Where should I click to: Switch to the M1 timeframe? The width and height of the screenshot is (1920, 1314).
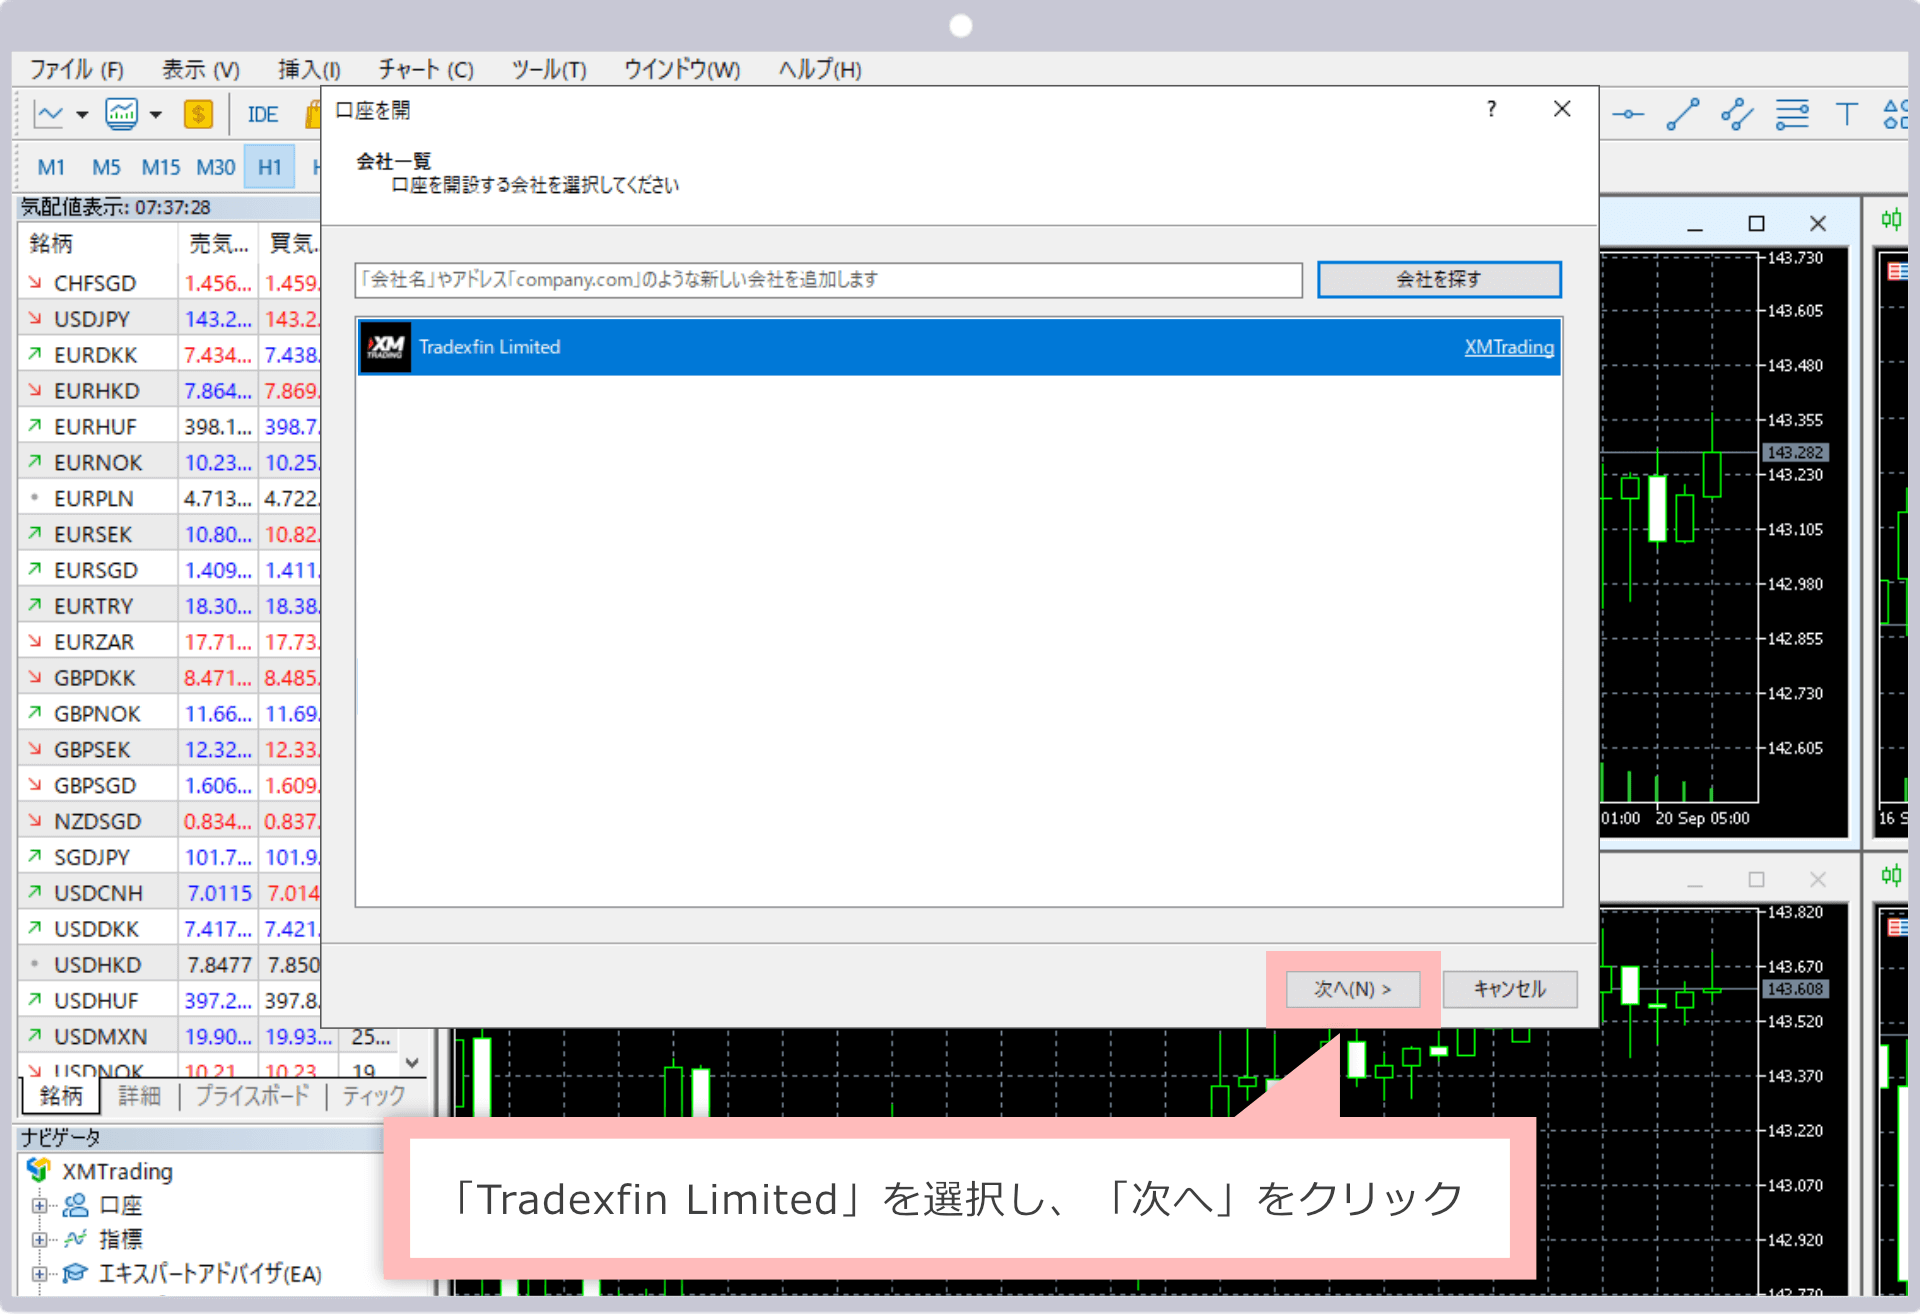[51, 167]
